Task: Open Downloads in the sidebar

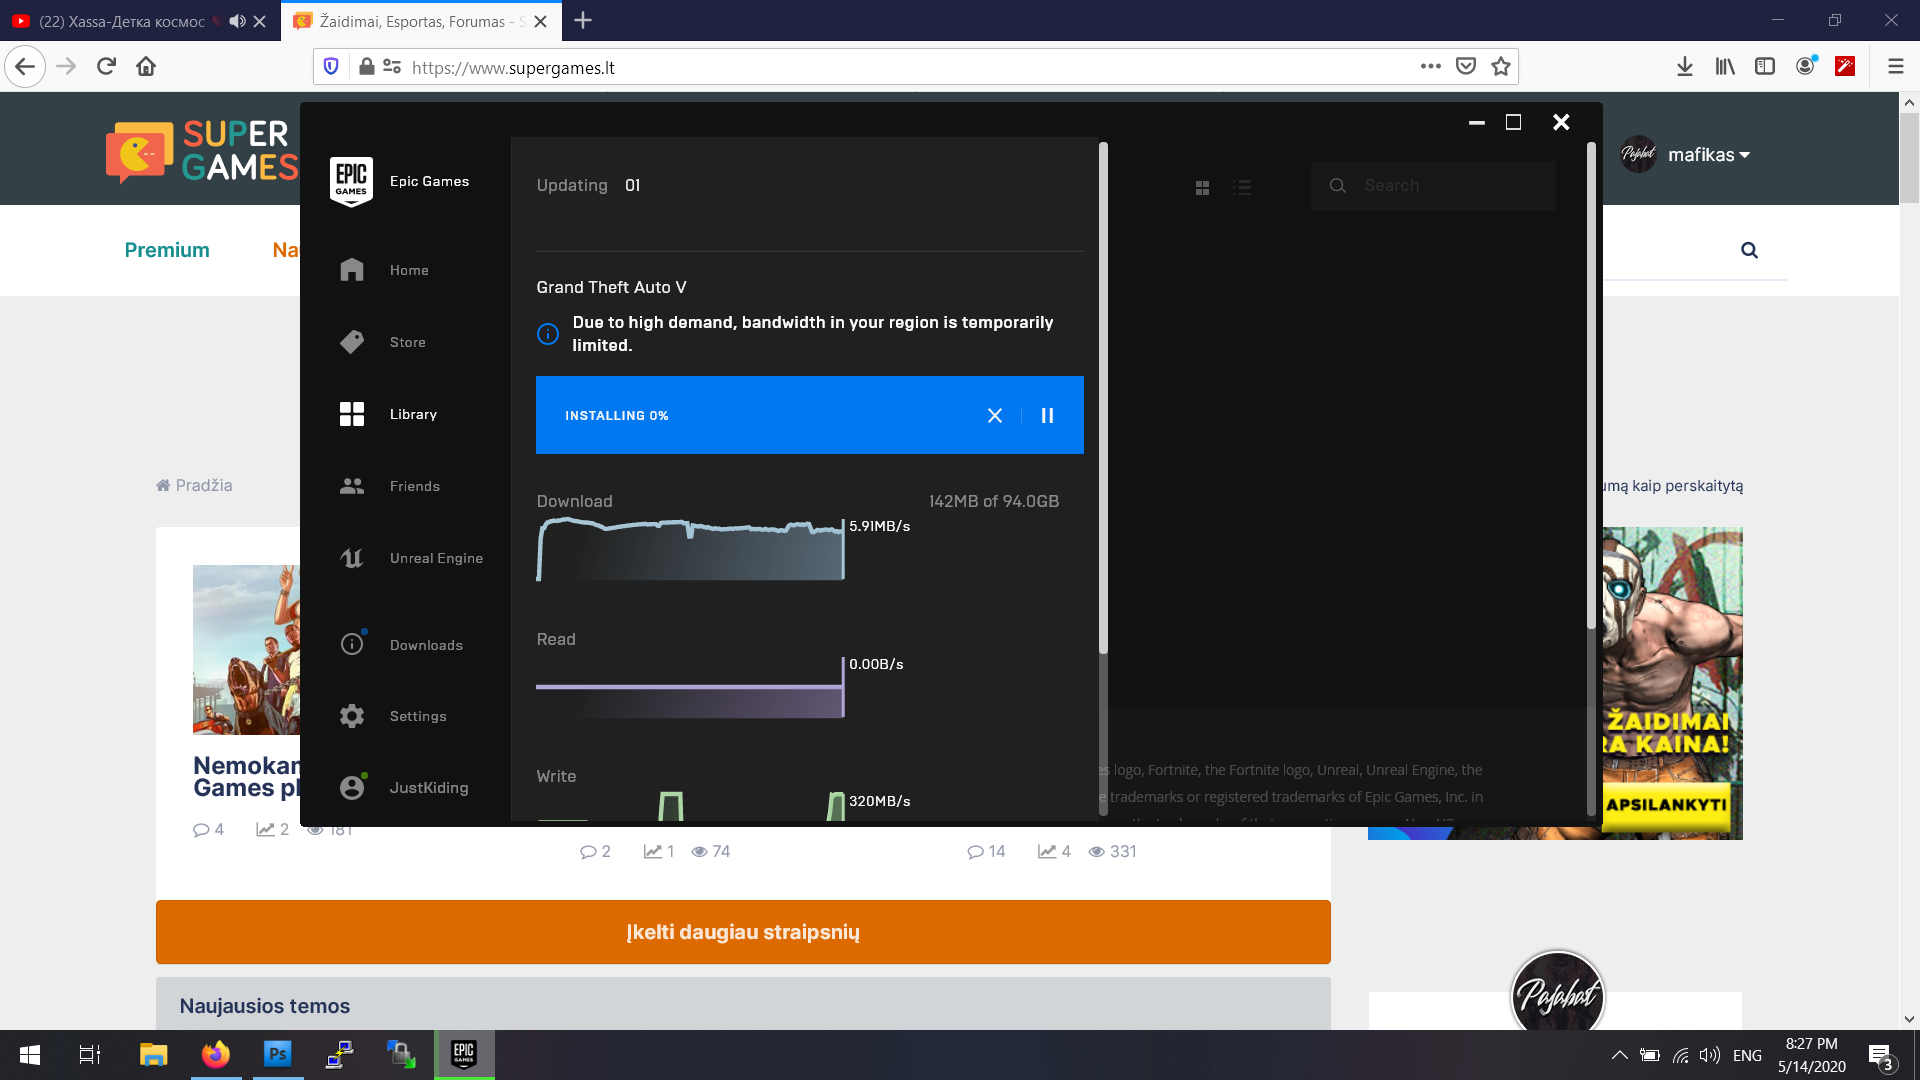Action: (x=425, y=645)
